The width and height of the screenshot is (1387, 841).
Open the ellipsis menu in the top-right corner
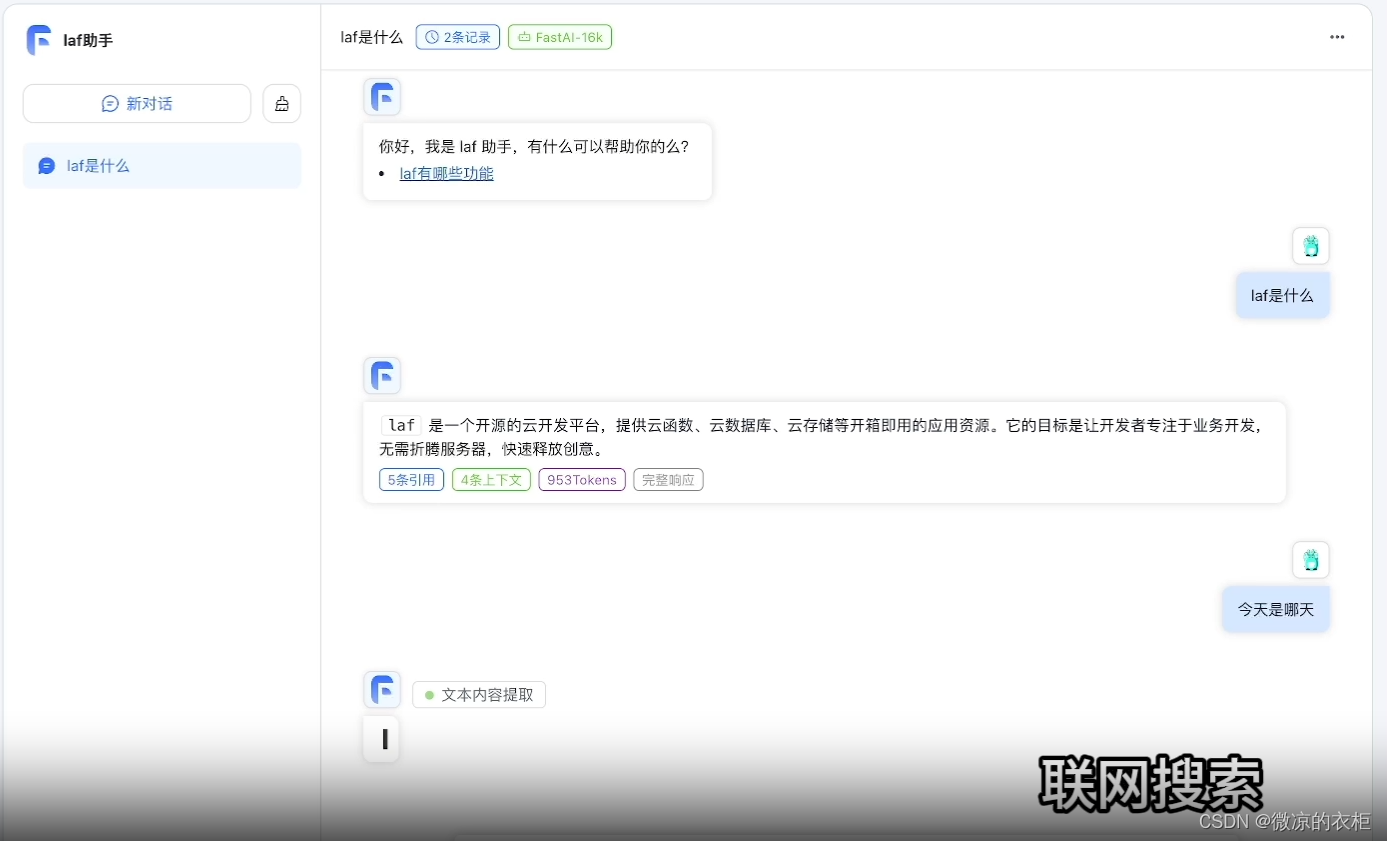pyautogui.click(x=1336, y=37)
